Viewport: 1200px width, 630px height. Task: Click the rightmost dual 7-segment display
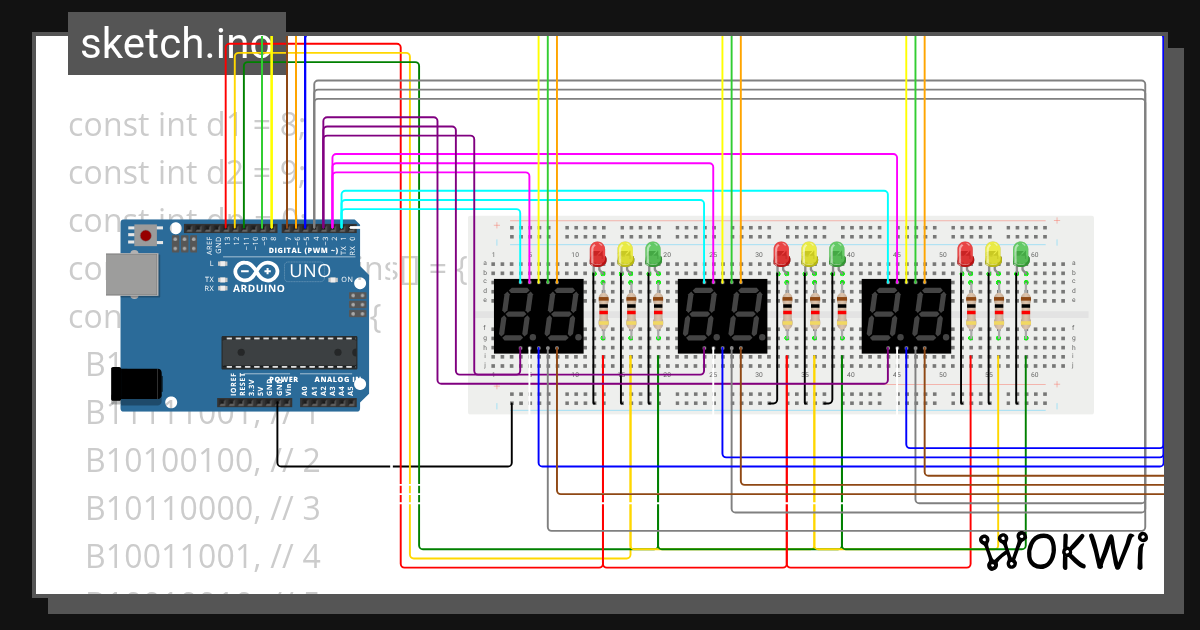coord(905,315)
